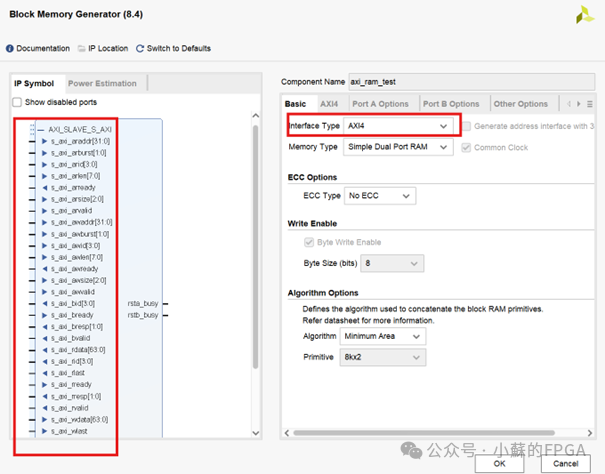
Task: Switch to the Power Estimation tab
Action: tap(102, 83)
